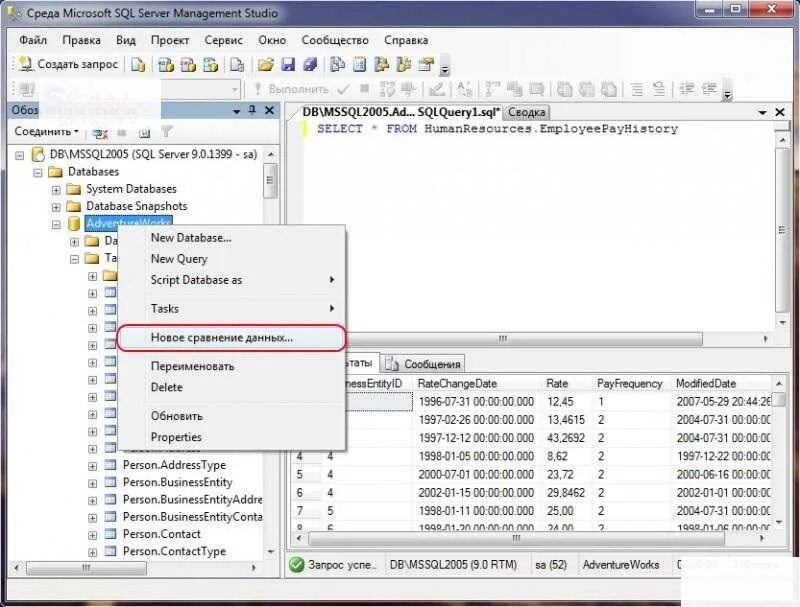This screenshot has height=607, width=800.
Task: Click the Rate column header
Action: [566, 384]
